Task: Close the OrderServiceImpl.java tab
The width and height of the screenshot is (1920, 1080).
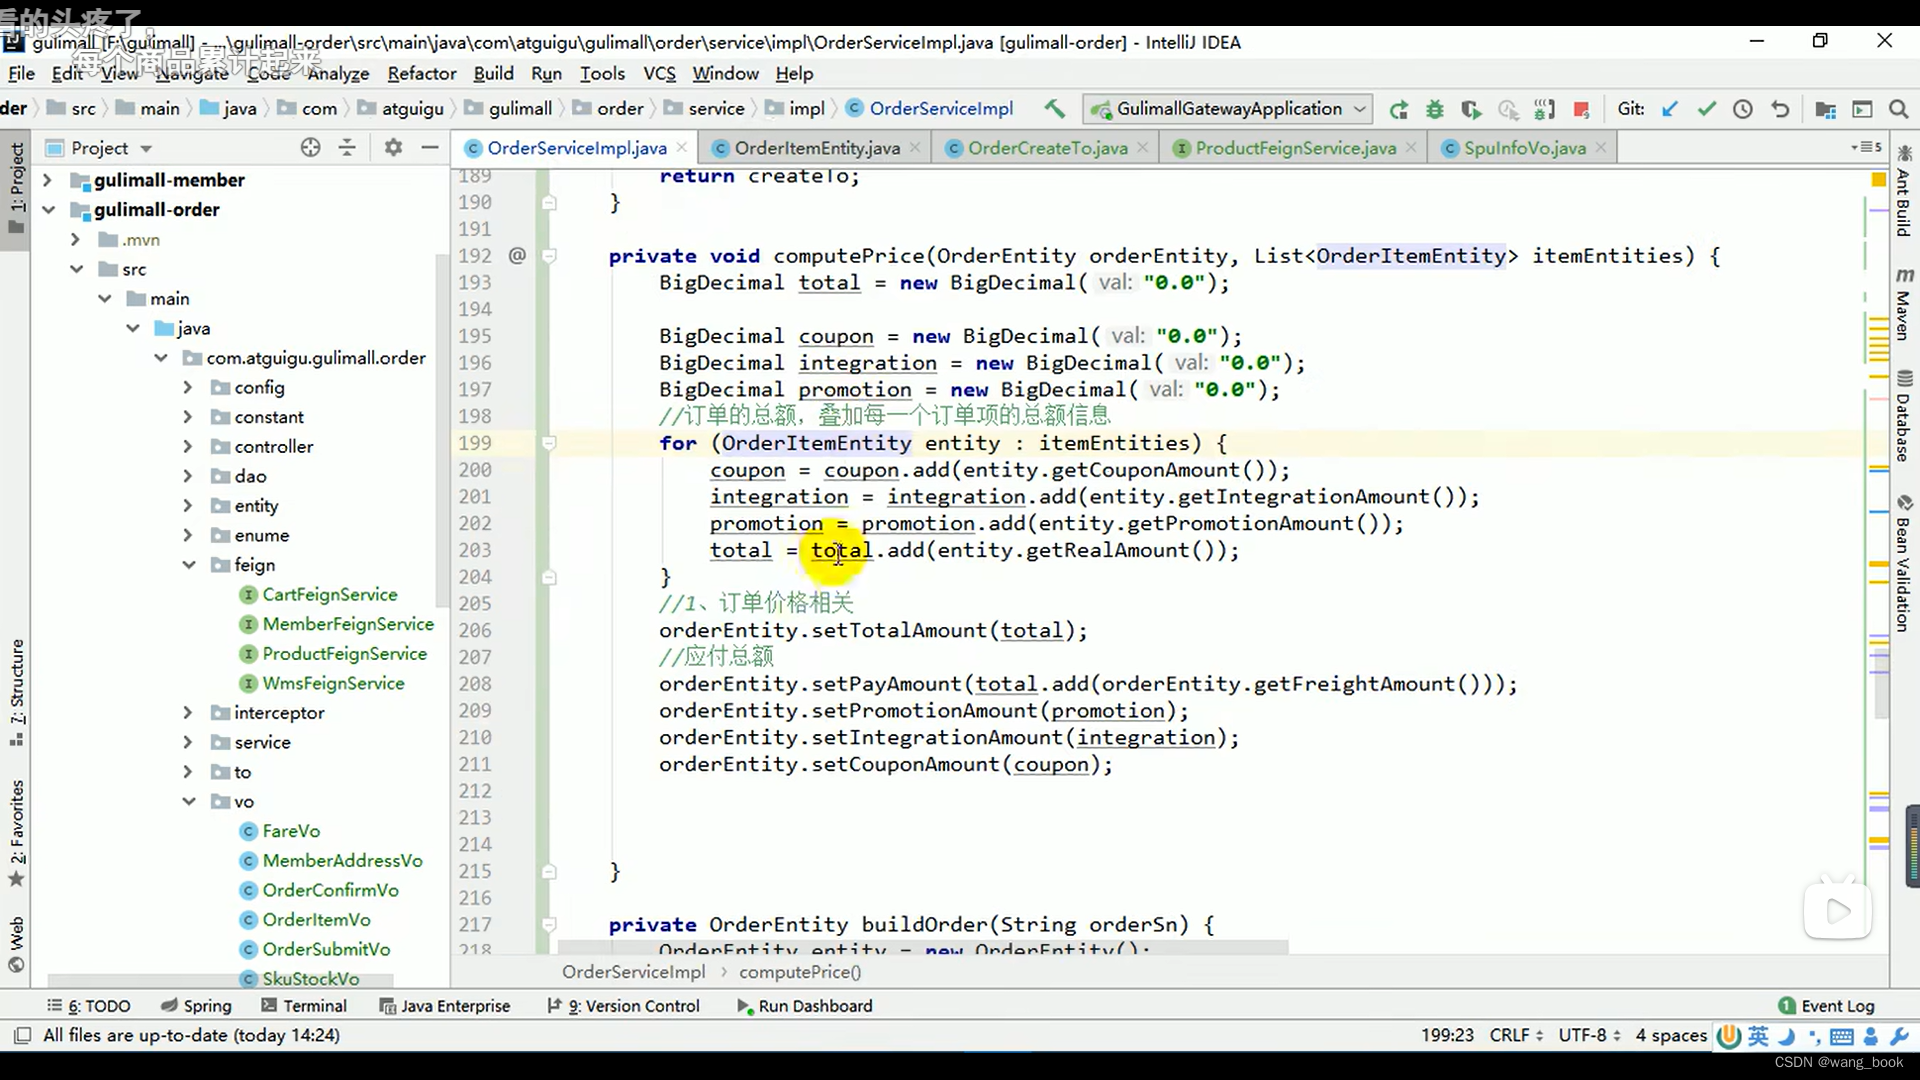Action: coord(681,147)
